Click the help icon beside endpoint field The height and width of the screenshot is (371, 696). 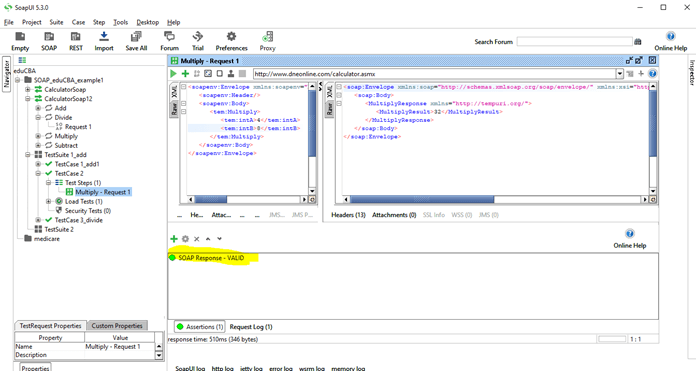tap(652, 74)
